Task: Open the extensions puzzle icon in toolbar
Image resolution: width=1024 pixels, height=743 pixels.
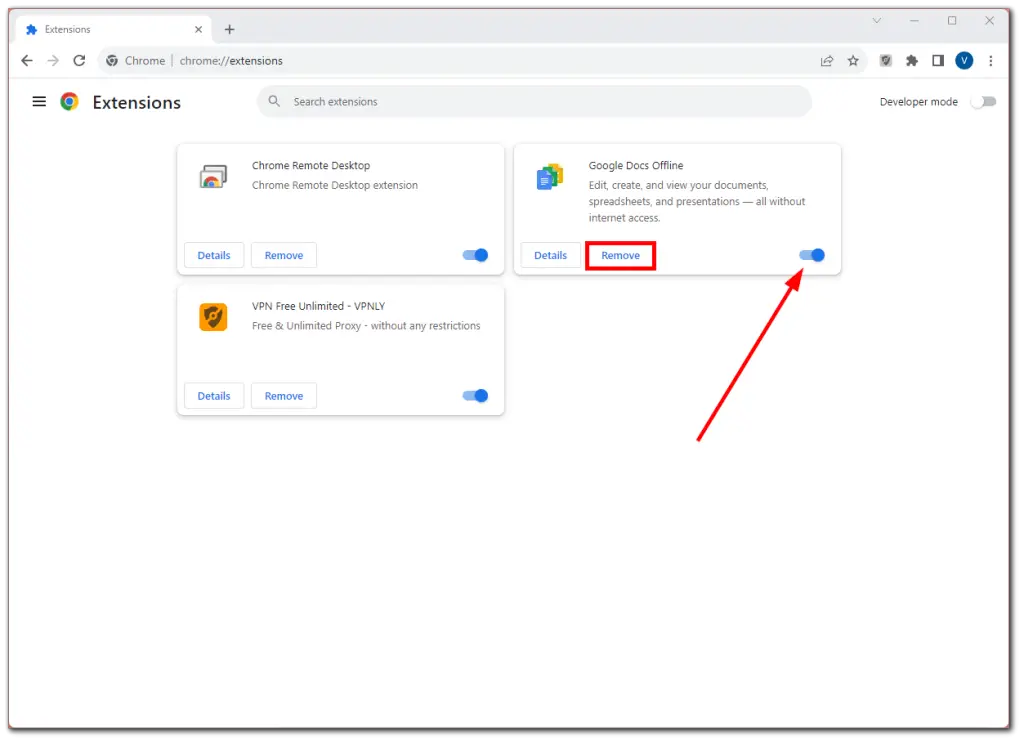Action: (x=911, y=60)
